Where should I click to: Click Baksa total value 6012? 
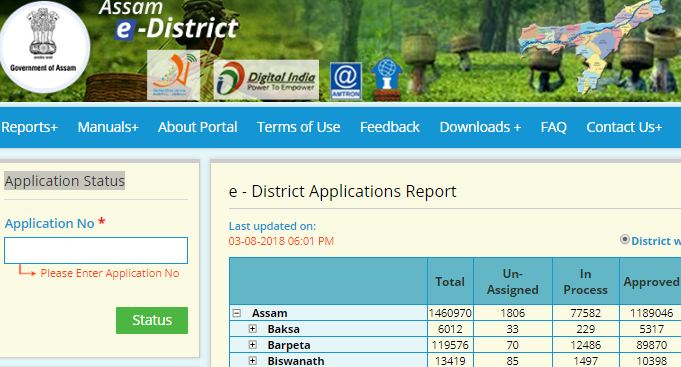point(450,329)
